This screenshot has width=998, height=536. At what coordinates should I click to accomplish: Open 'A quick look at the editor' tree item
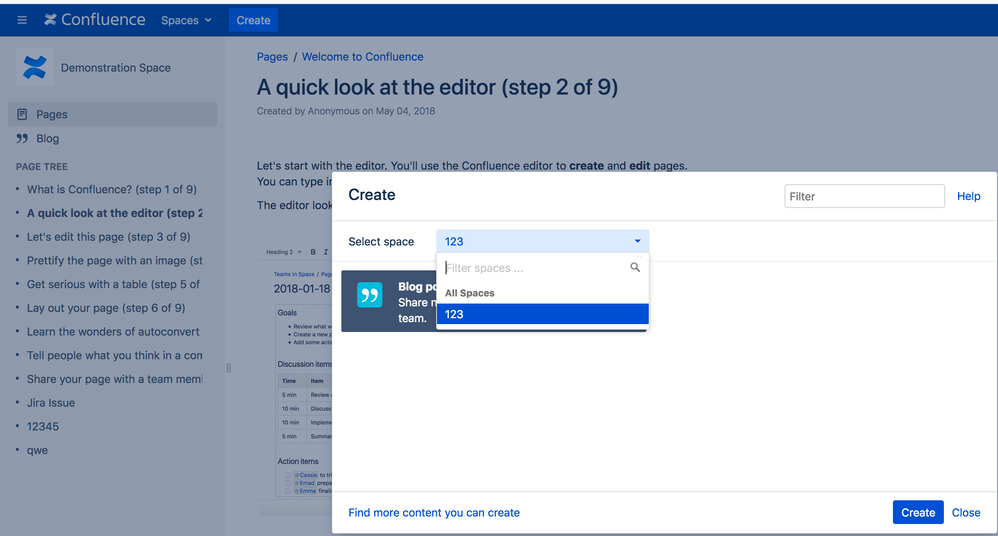point(115,213)
